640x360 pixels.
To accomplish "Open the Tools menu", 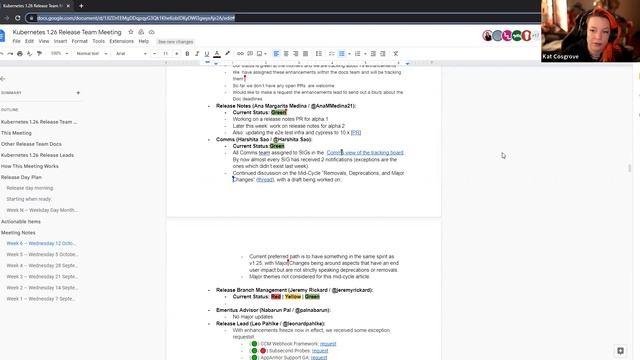I will [x=98, y=41].
